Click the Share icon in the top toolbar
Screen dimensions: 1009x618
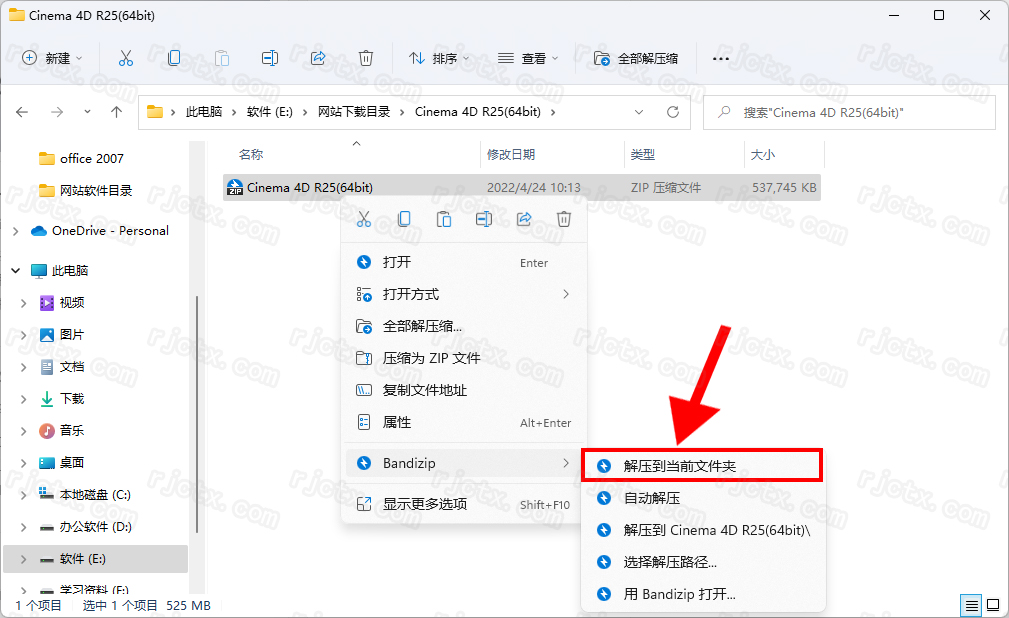(318, 58)
